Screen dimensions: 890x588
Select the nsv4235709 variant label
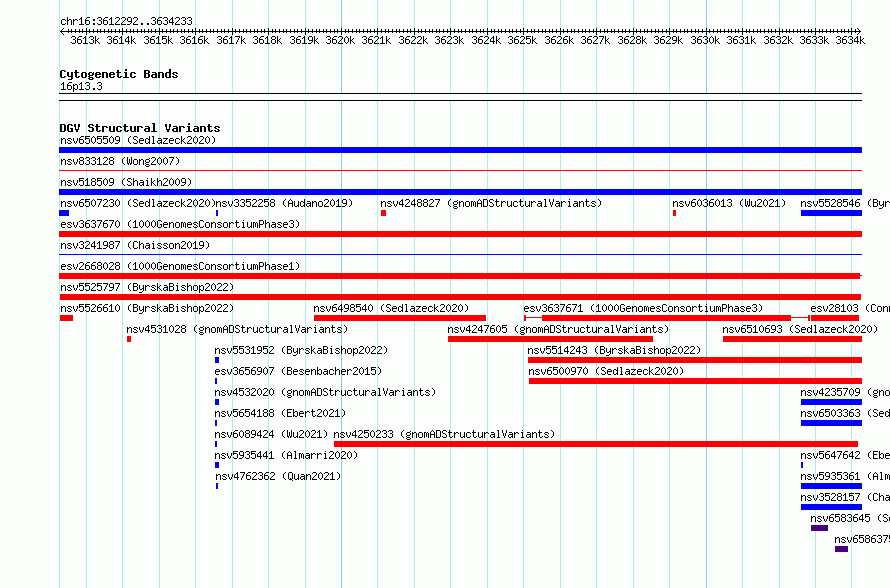click(x=845, y=392)
